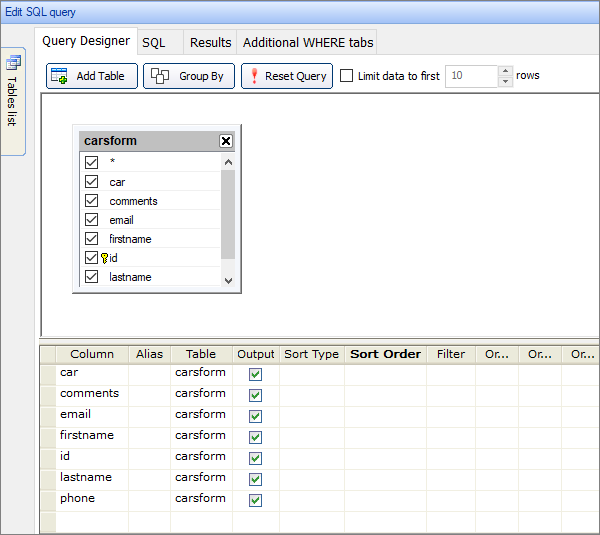Decrease row limit with down spinner arrow
The height and width of the screenshot is (535, 600).
[505, 82]
